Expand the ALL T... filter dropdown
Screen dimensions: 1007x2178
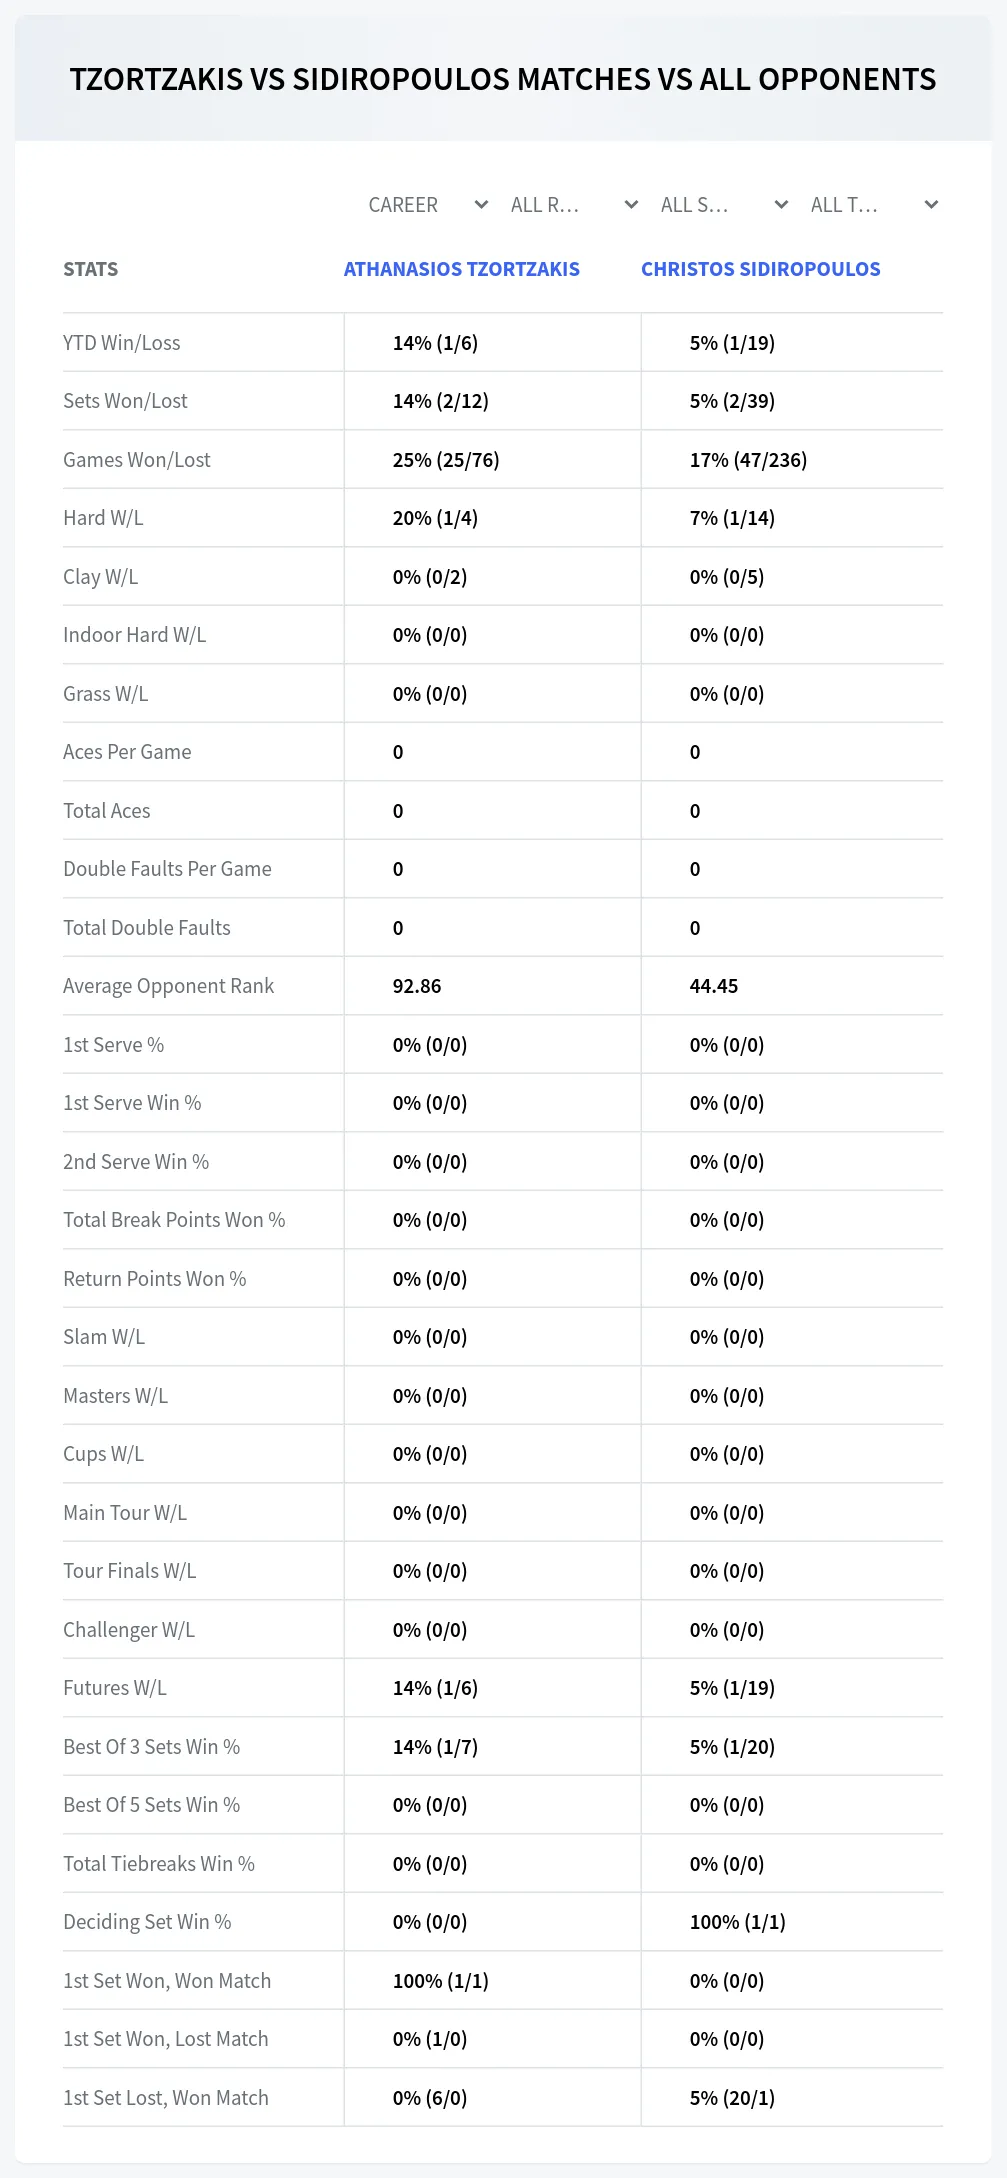(874, 205)
